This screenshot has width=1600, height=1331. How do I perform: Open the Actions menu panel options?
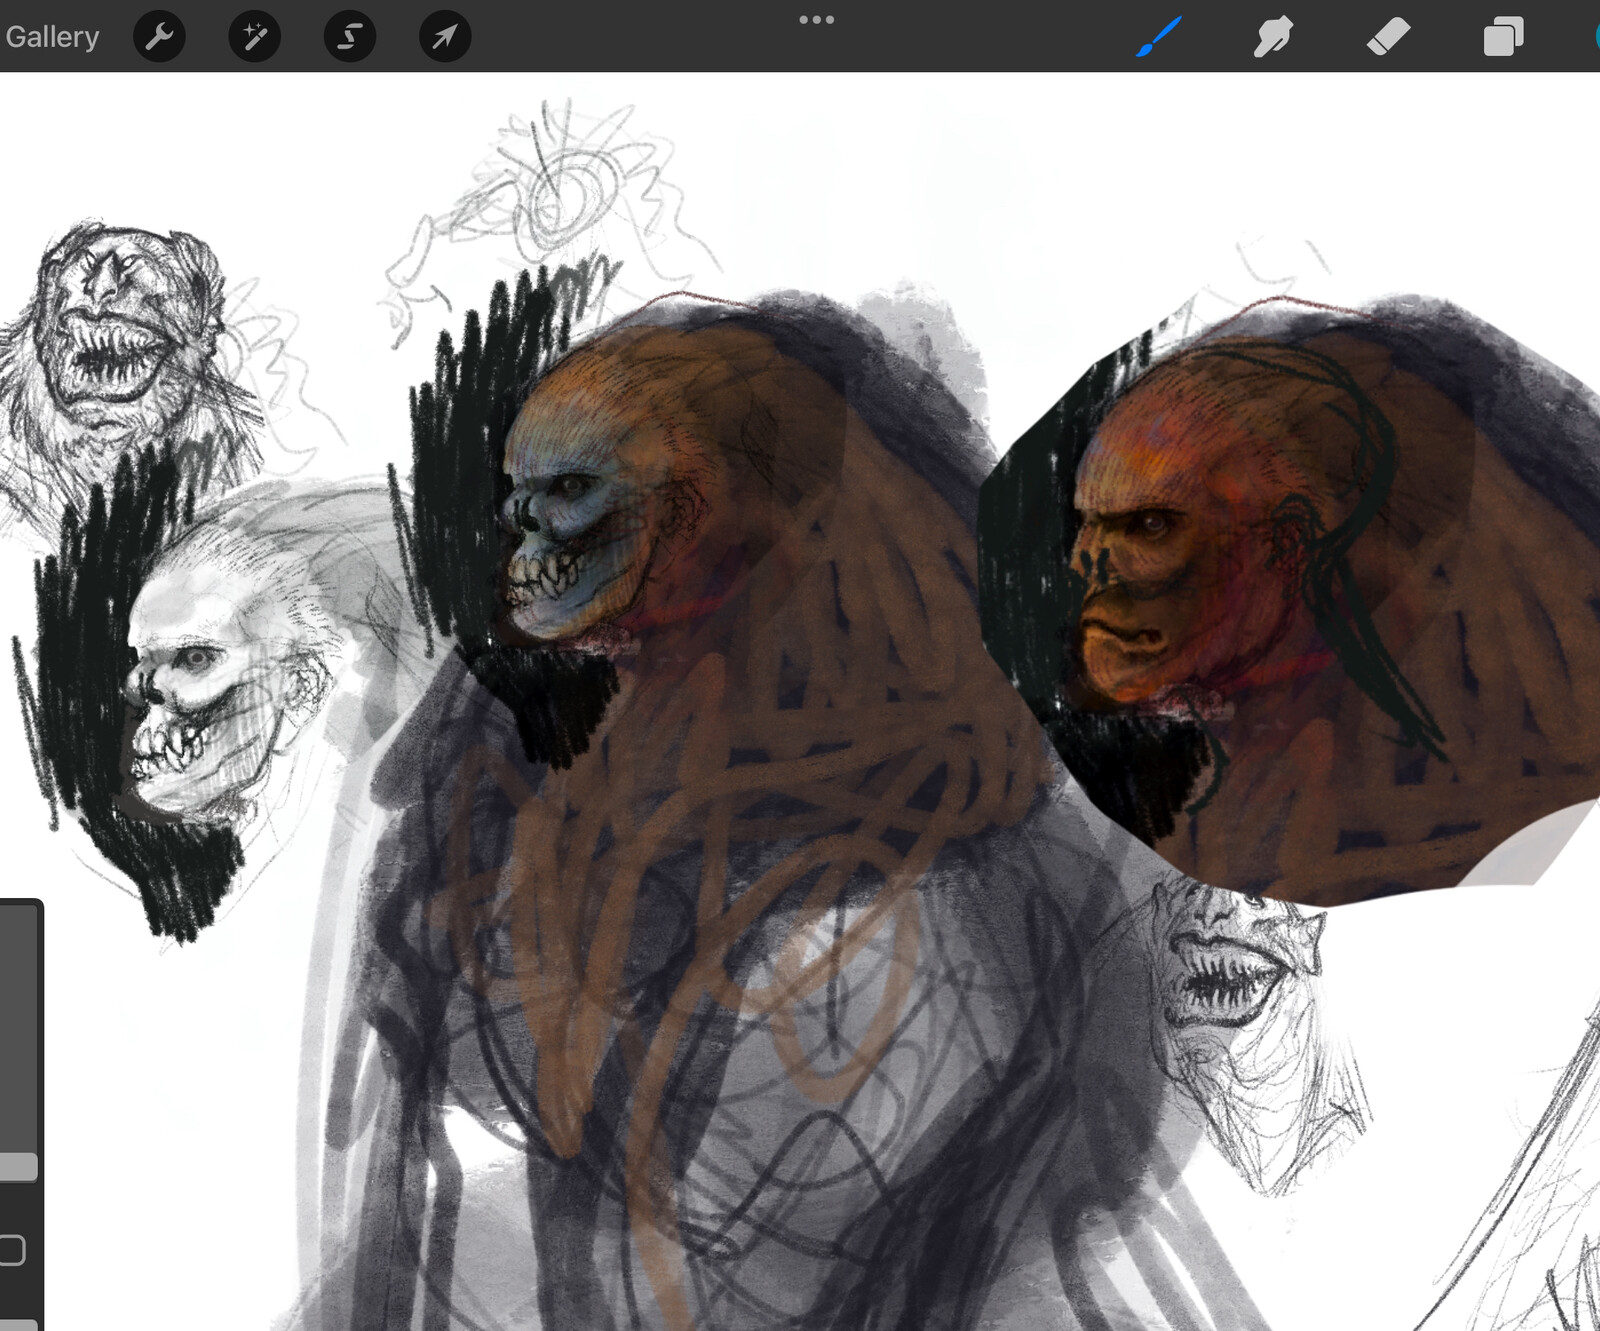[x=160, y=37]
